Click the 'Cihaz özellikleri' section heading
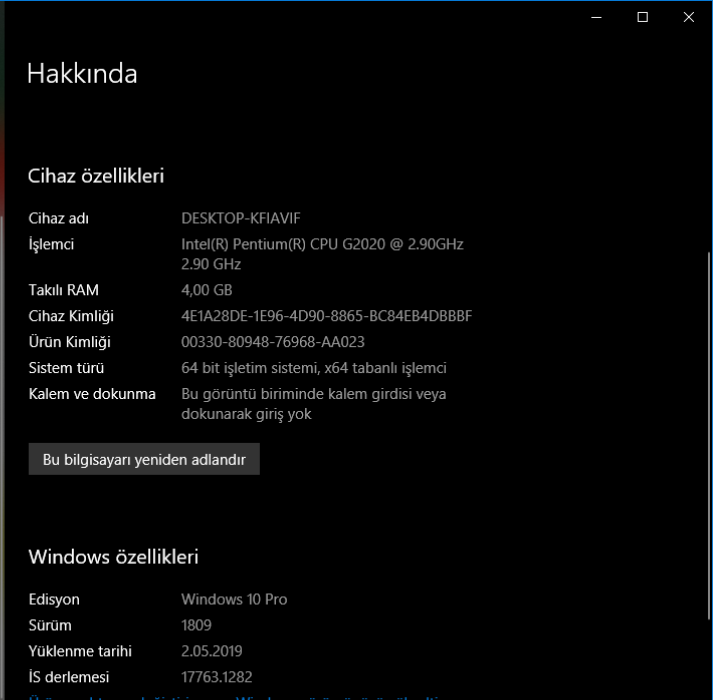Image resolution: width=713 pixels, height=700 pixels. 96,176
